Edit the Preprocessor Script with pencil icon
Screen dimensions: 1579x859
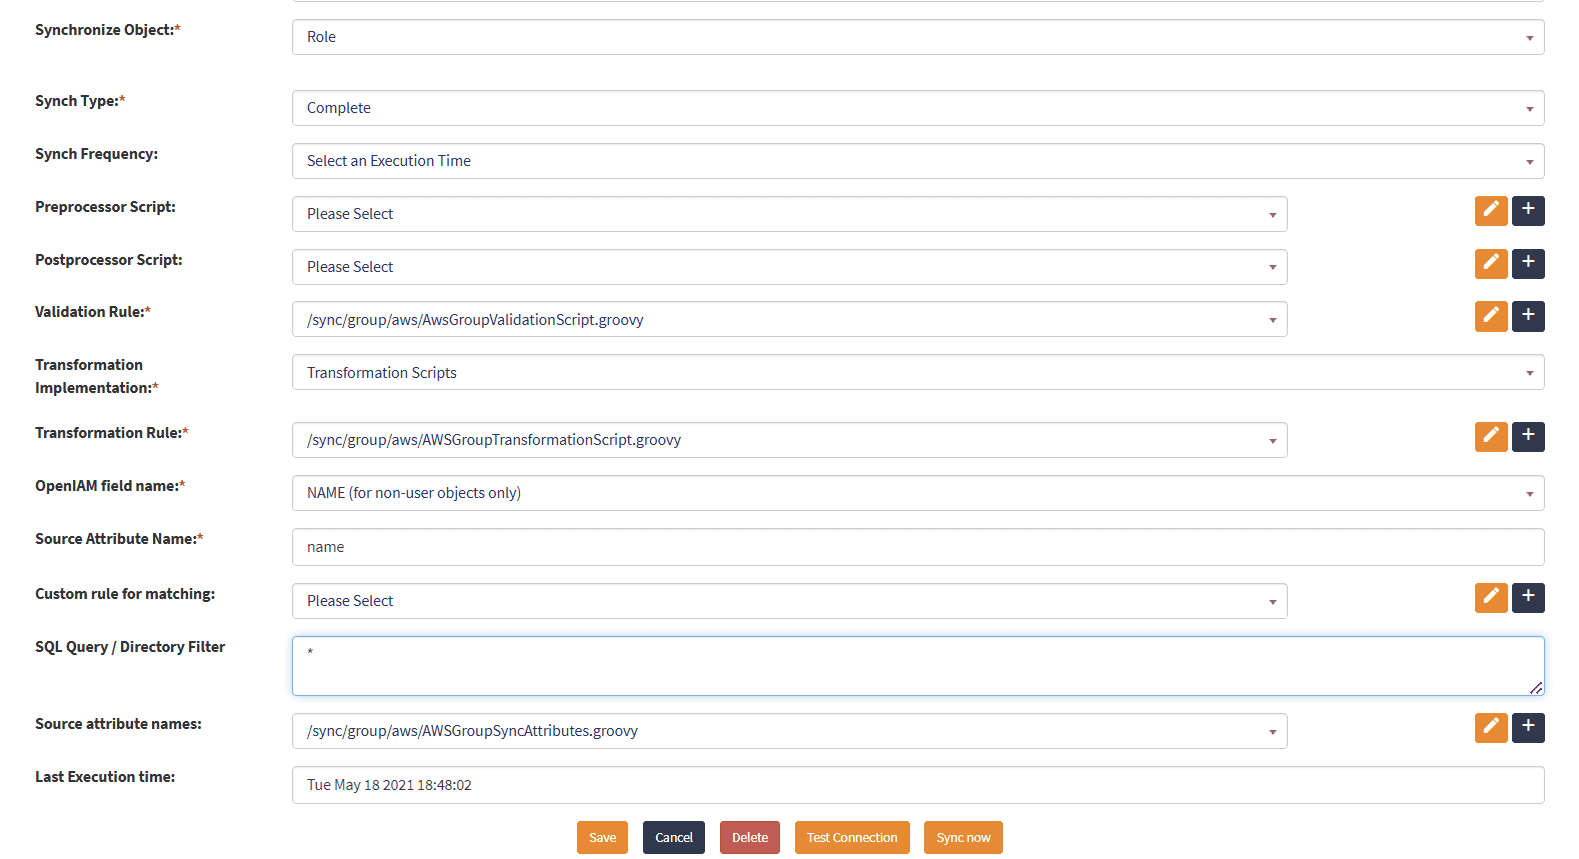click(x=1490, y=211)
